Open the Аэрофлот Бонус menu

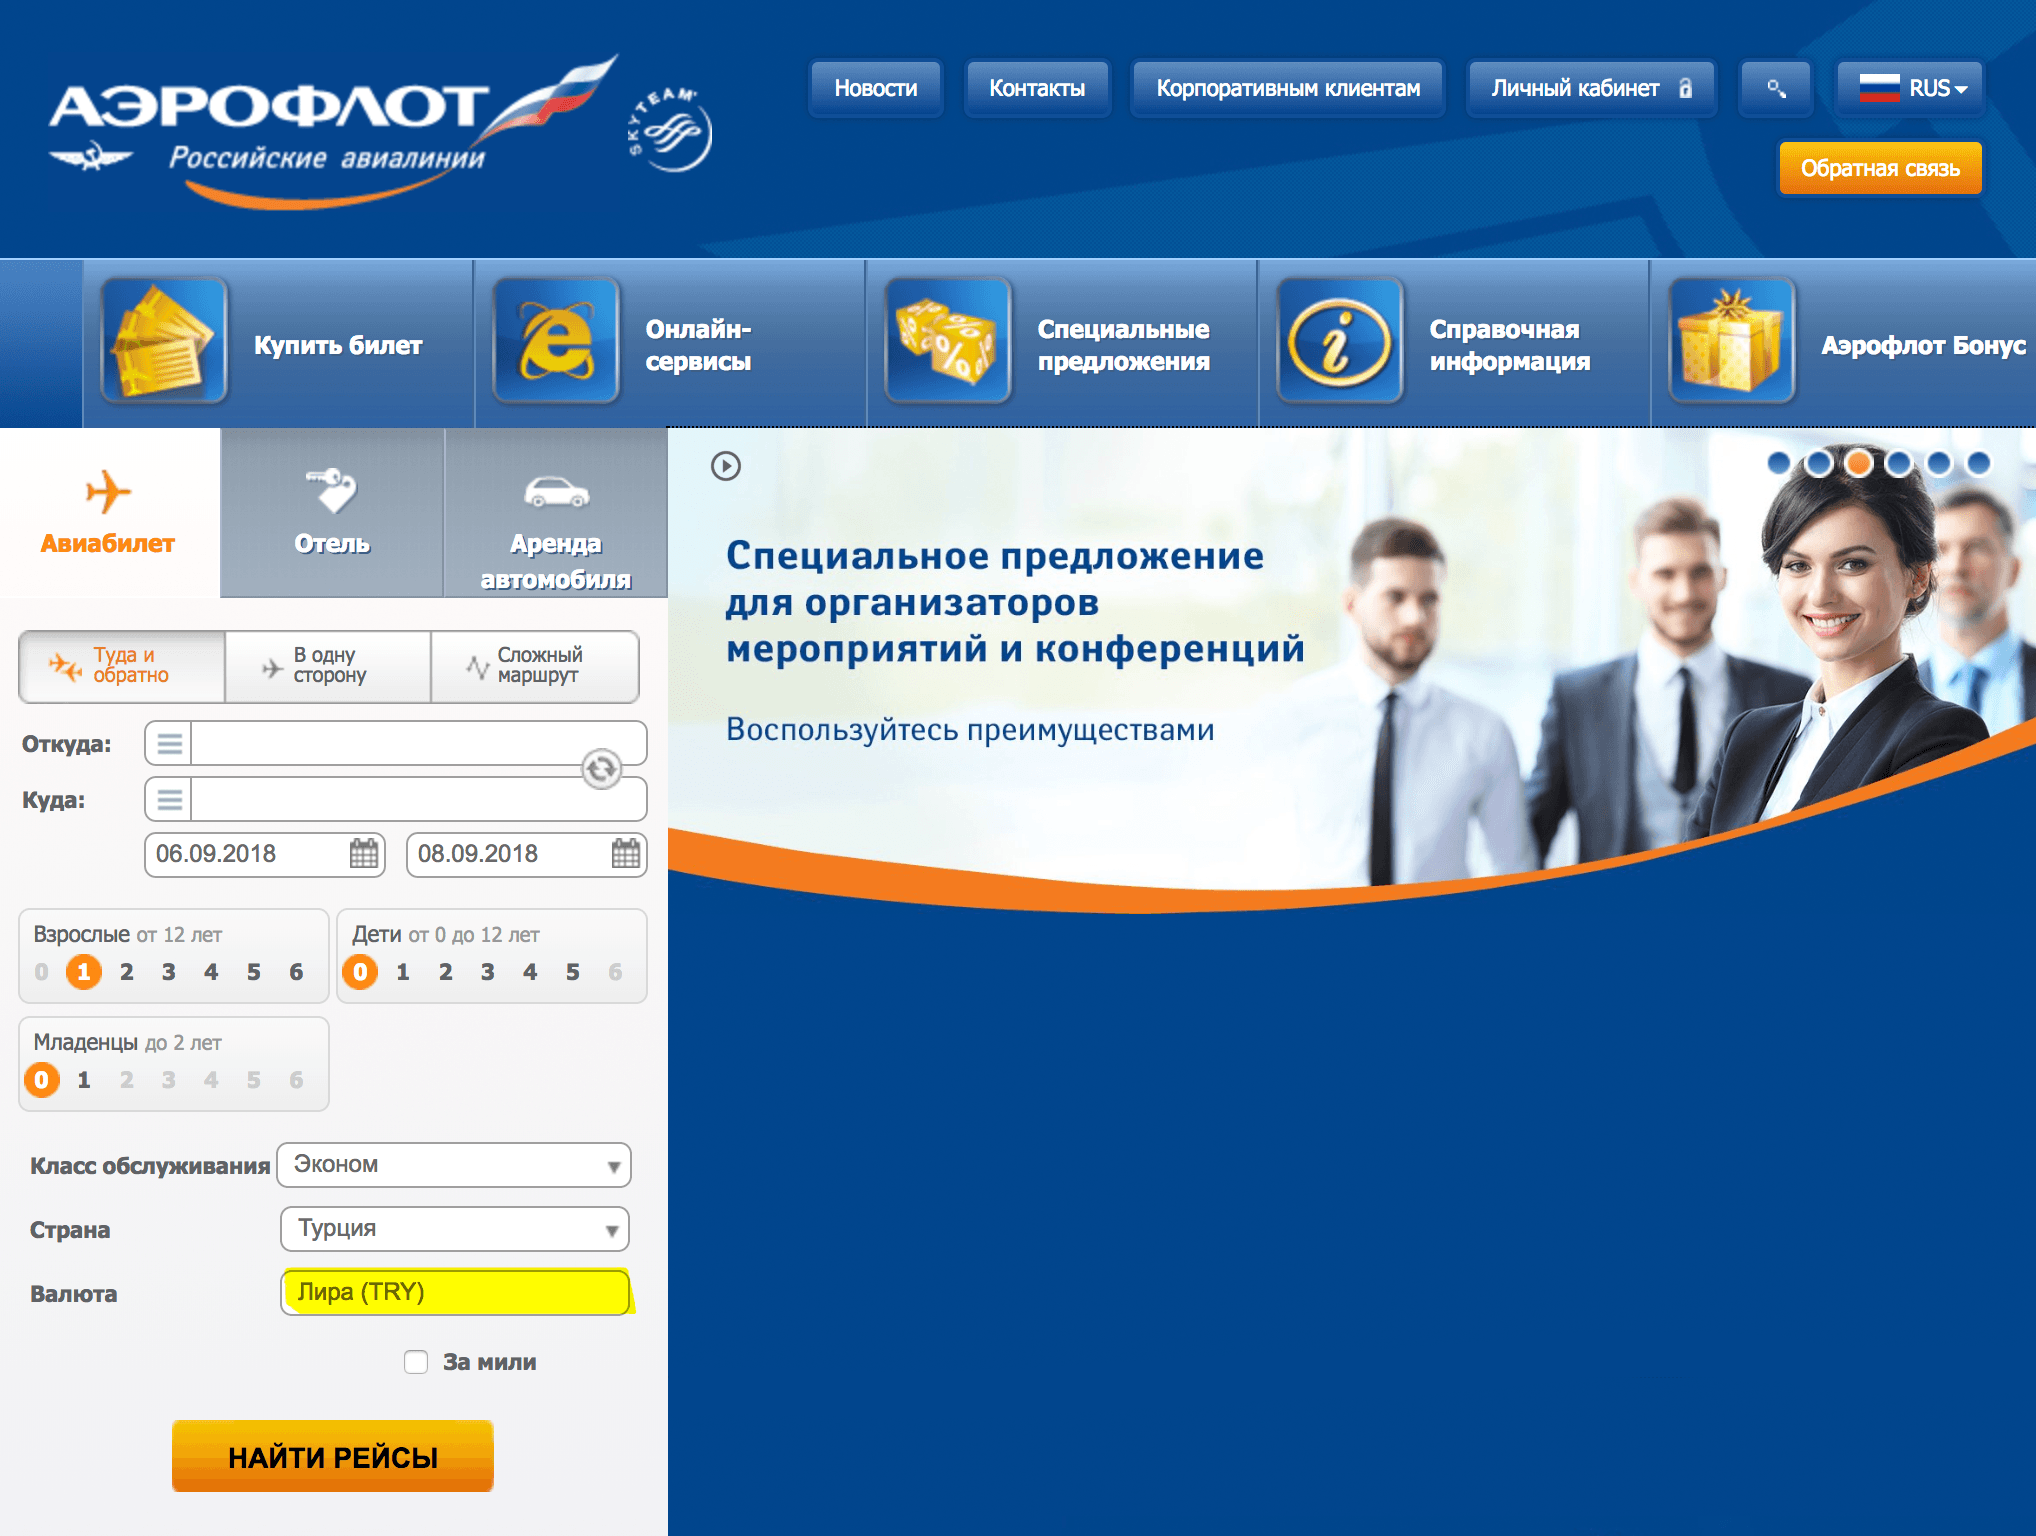click(1844, 344)
